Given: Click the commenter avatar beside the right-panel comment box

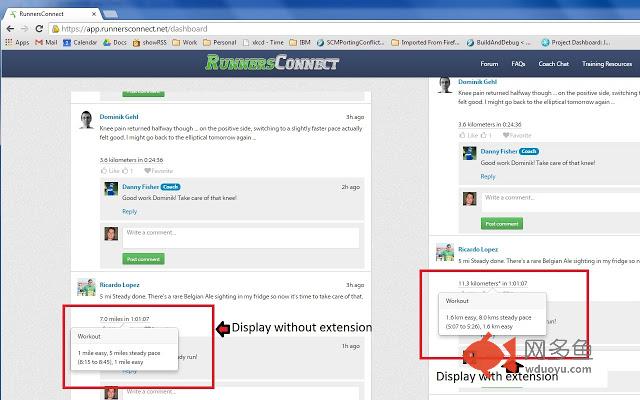Looking at the screenshot, I should [469, 199].
